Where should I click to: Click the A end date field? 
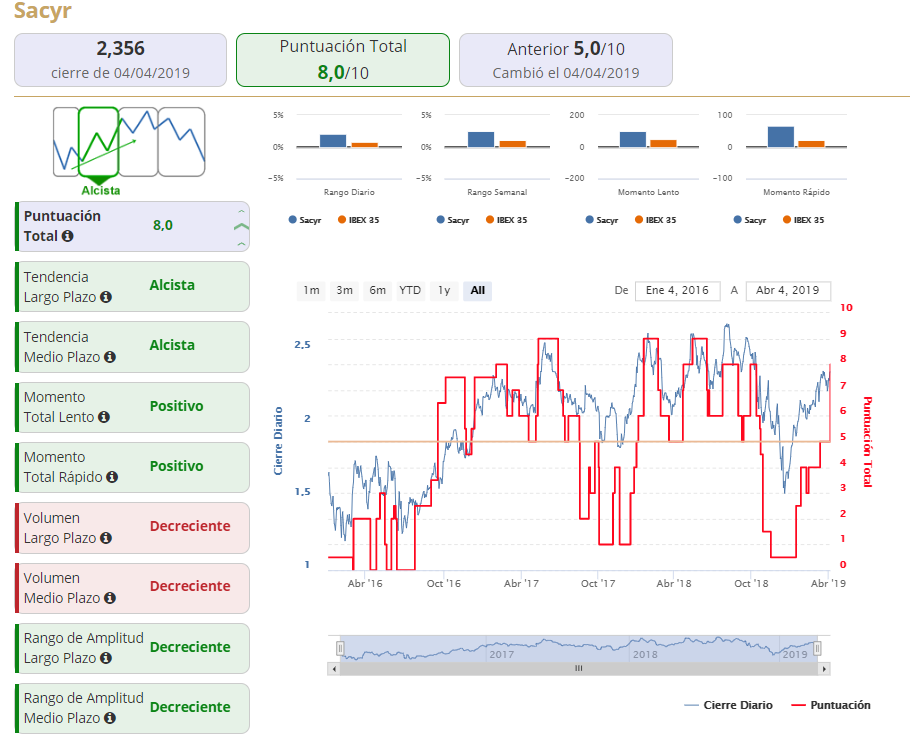(788, 290)
